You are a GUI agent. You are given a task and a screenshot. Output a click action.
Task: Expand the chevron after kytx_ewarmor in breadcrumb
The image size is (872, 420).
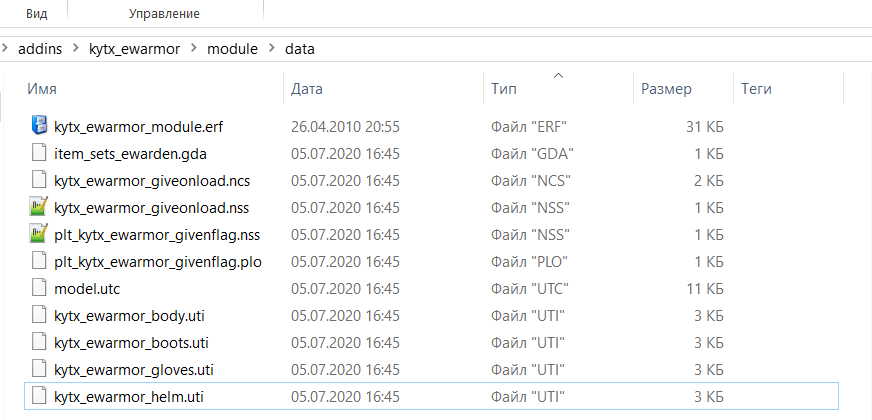tap(194, 48)
